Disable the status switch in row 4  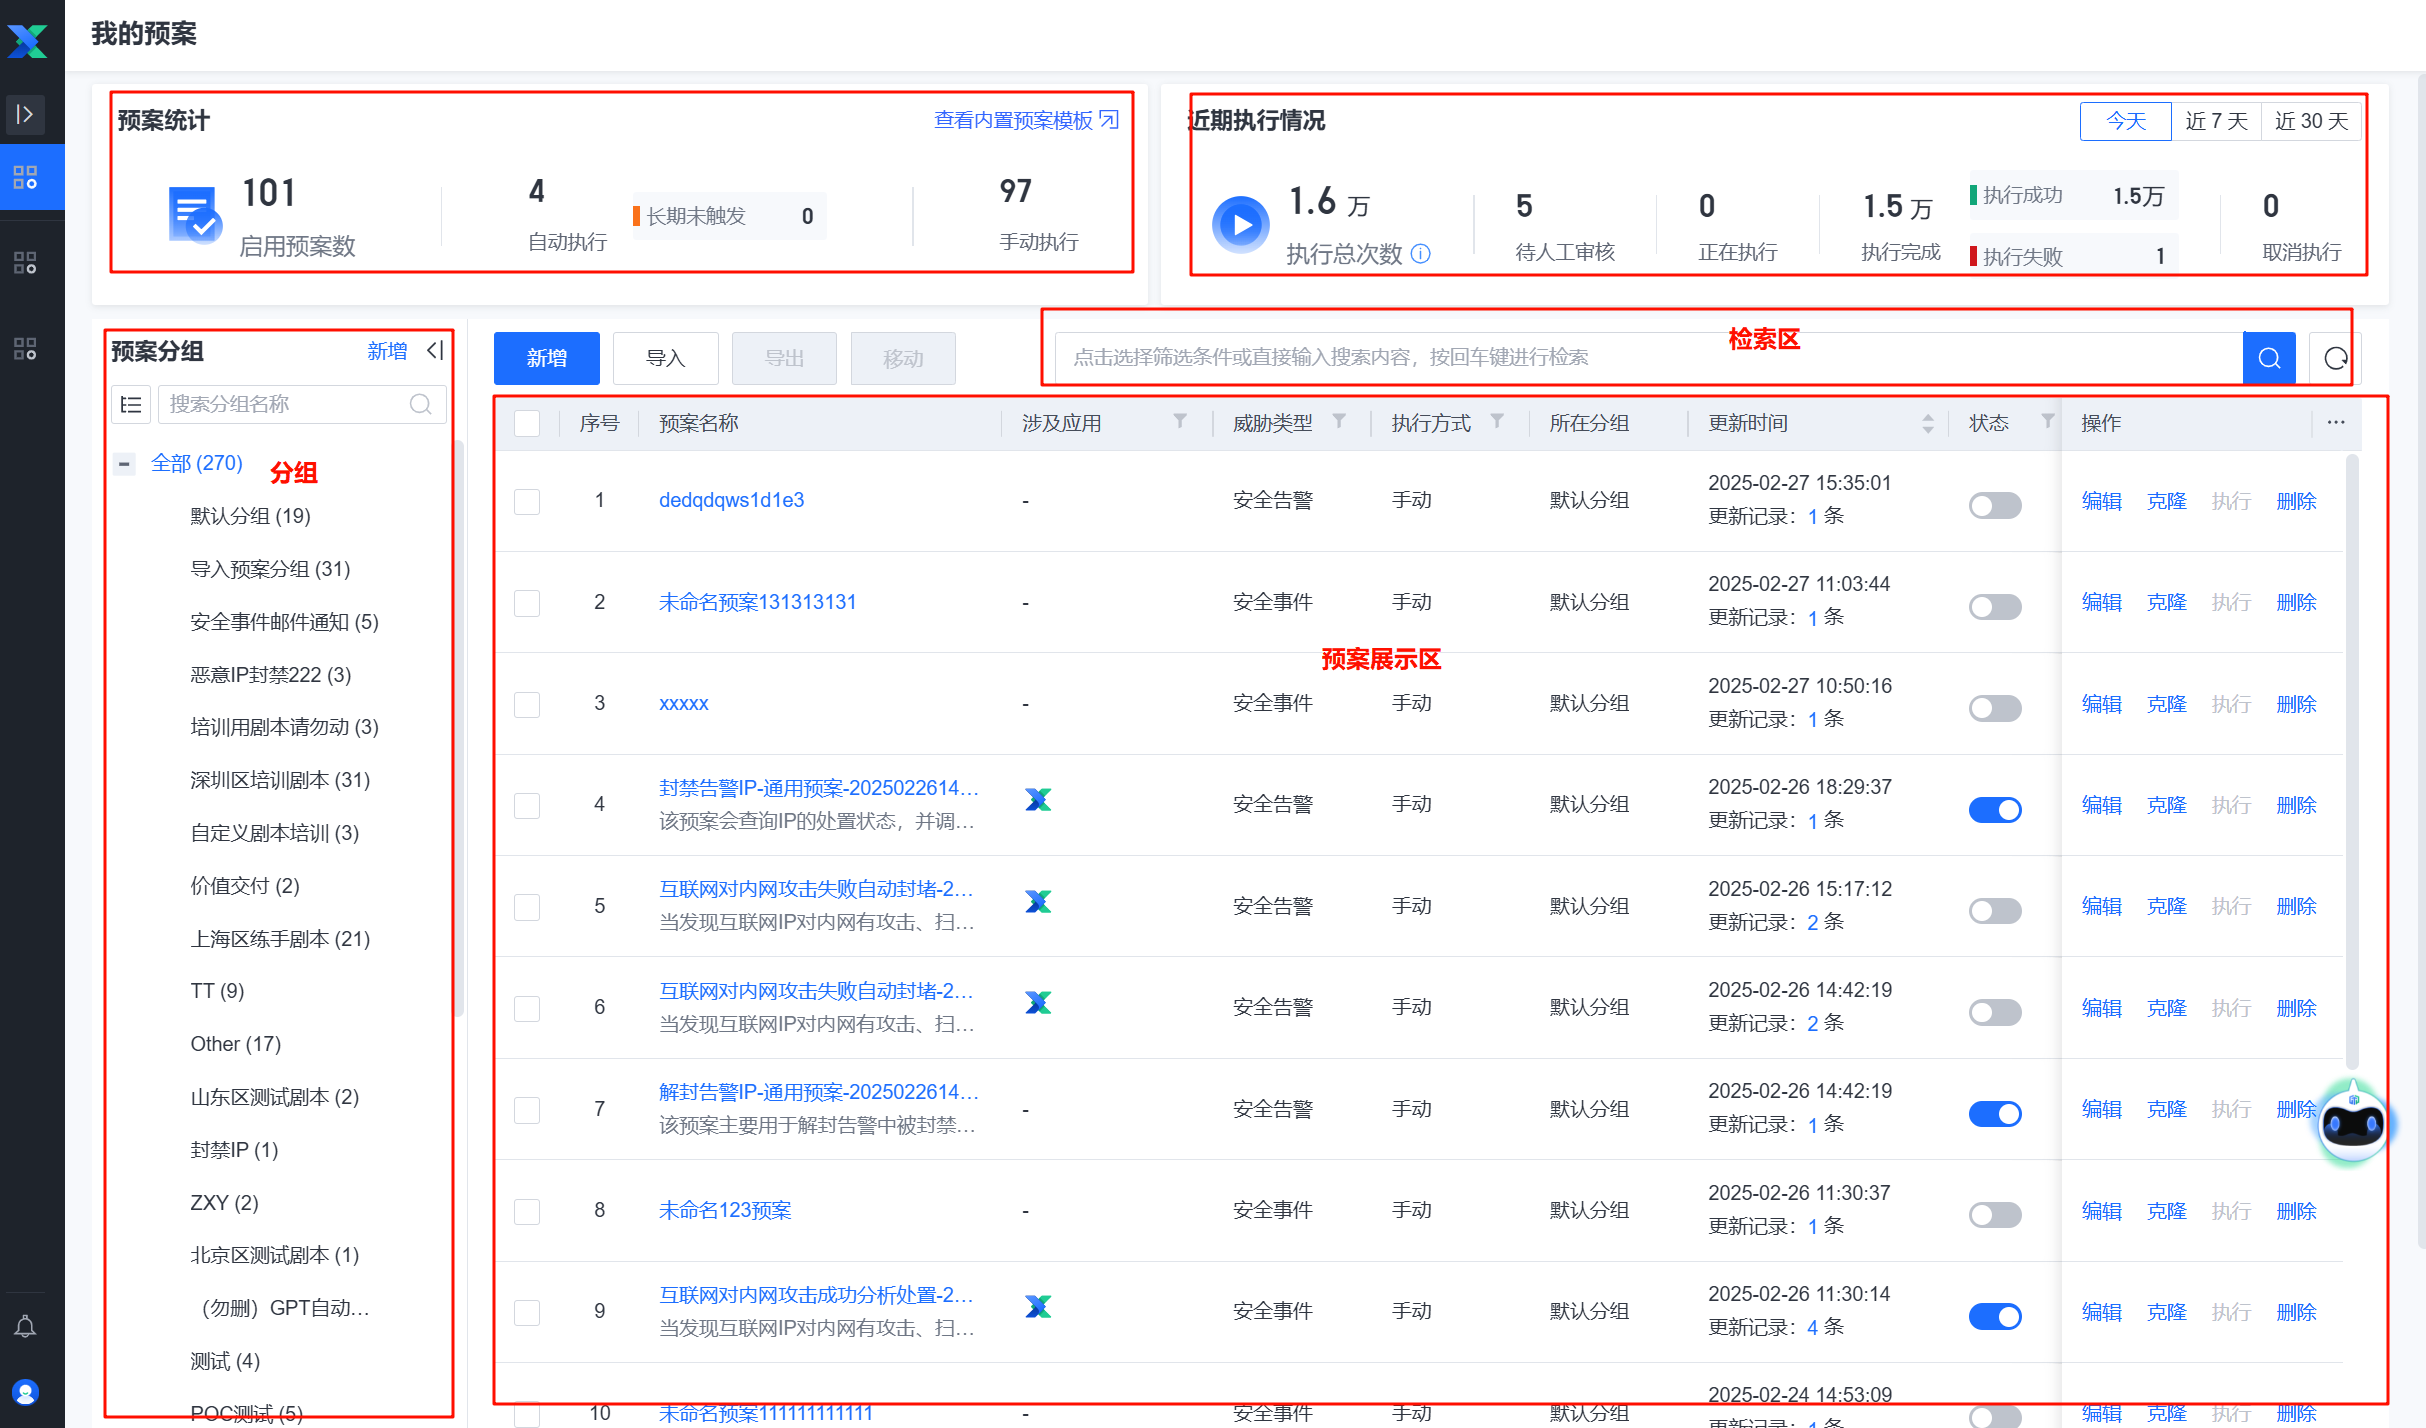tap(1995, 809)
